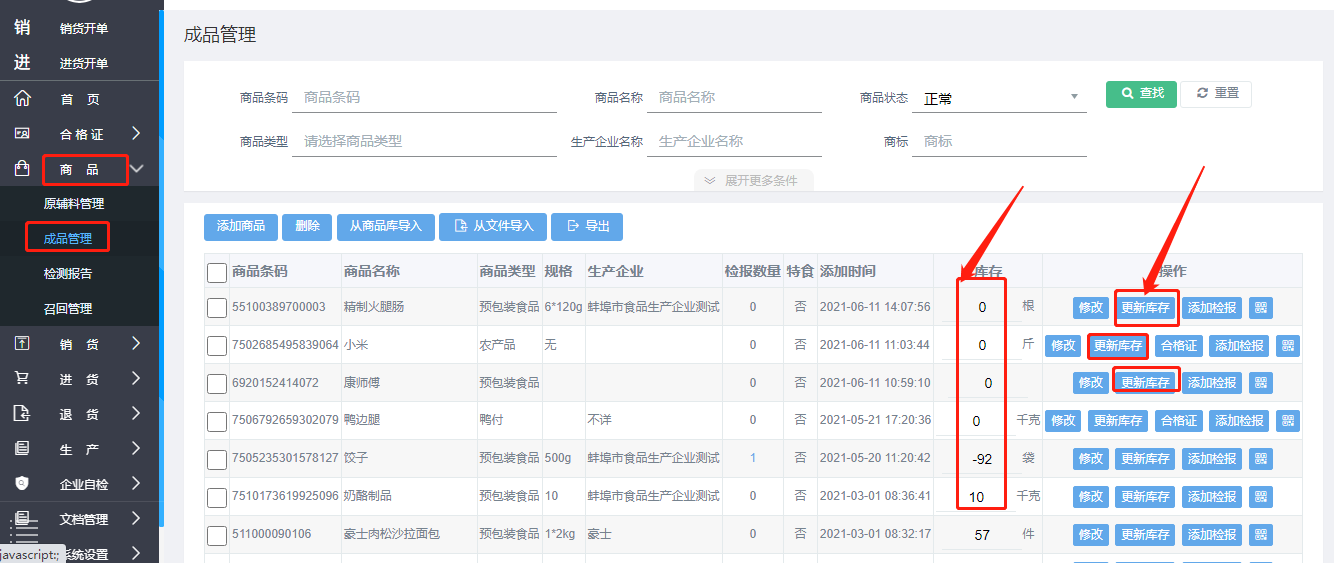Click the shield icon beside 企业自检
Screen dimensions: 1334x563
coord(22,484)
